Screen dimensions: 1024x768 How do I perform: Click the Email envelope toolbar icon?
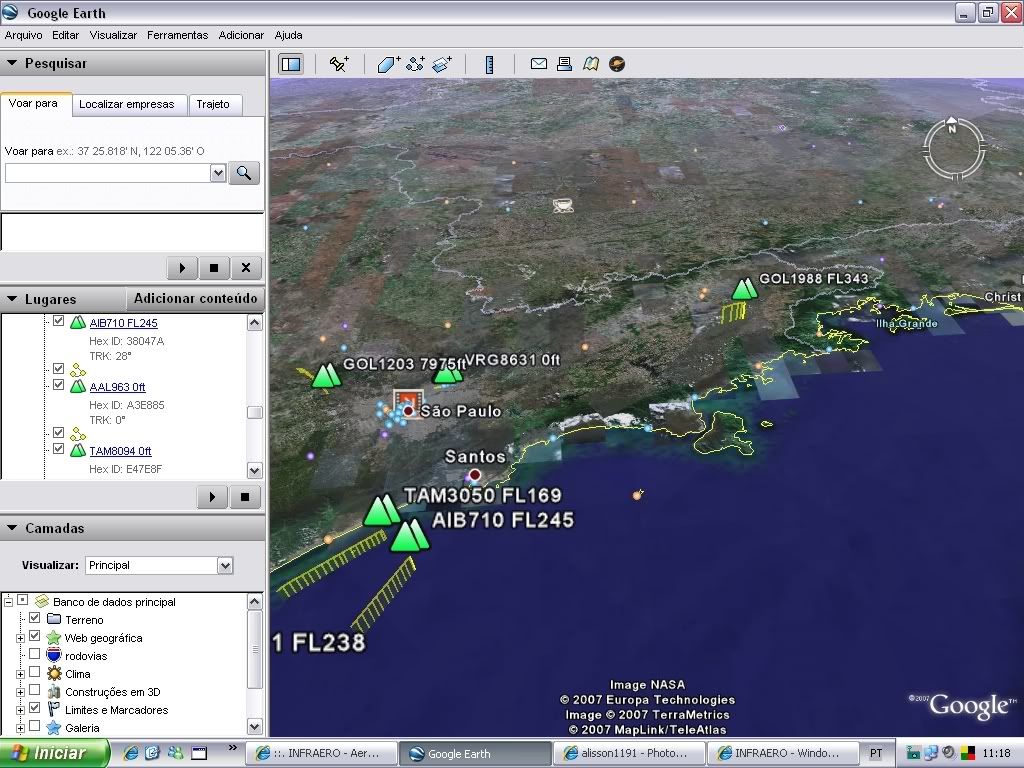click(539, 63)
